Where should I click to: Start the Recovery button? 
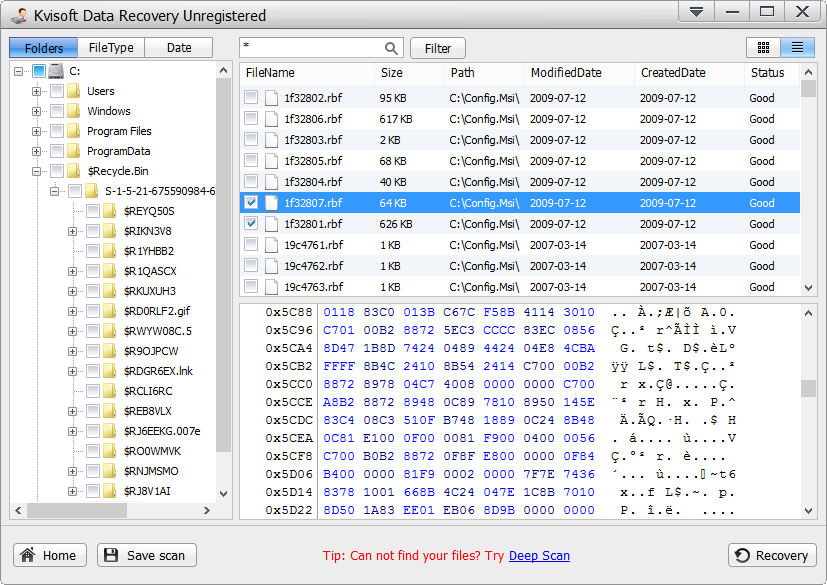tap(772, 555)
